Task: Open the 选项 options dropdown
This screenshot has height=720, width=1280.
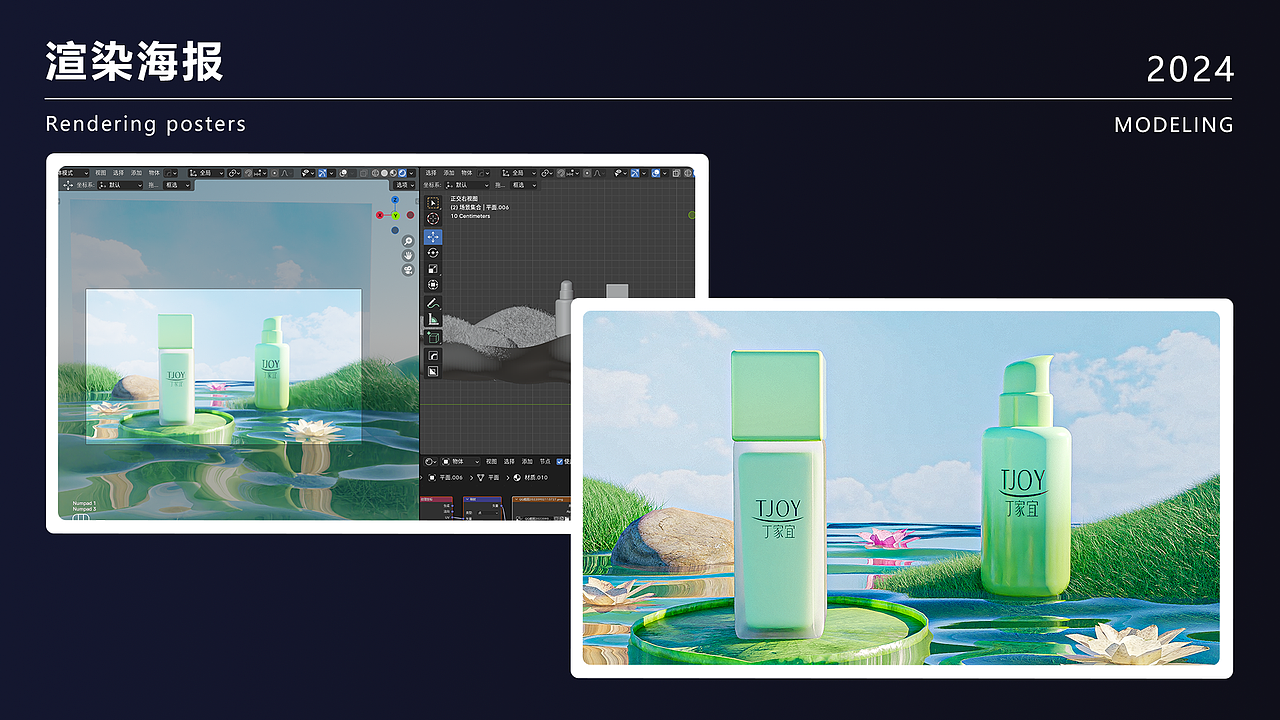Action: point(404,185)
